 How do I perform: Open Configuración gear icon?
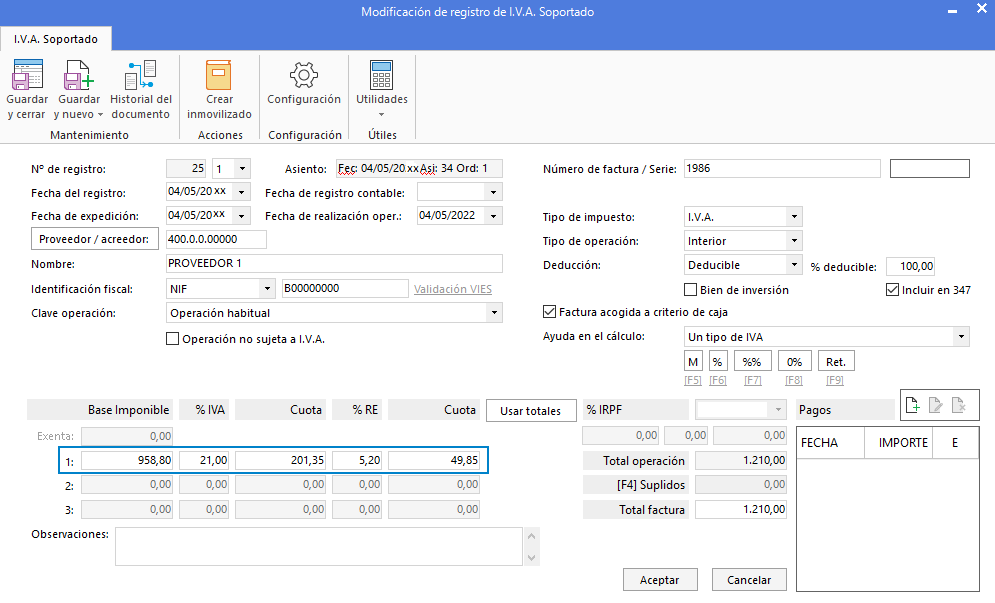(x=304, y=75)
